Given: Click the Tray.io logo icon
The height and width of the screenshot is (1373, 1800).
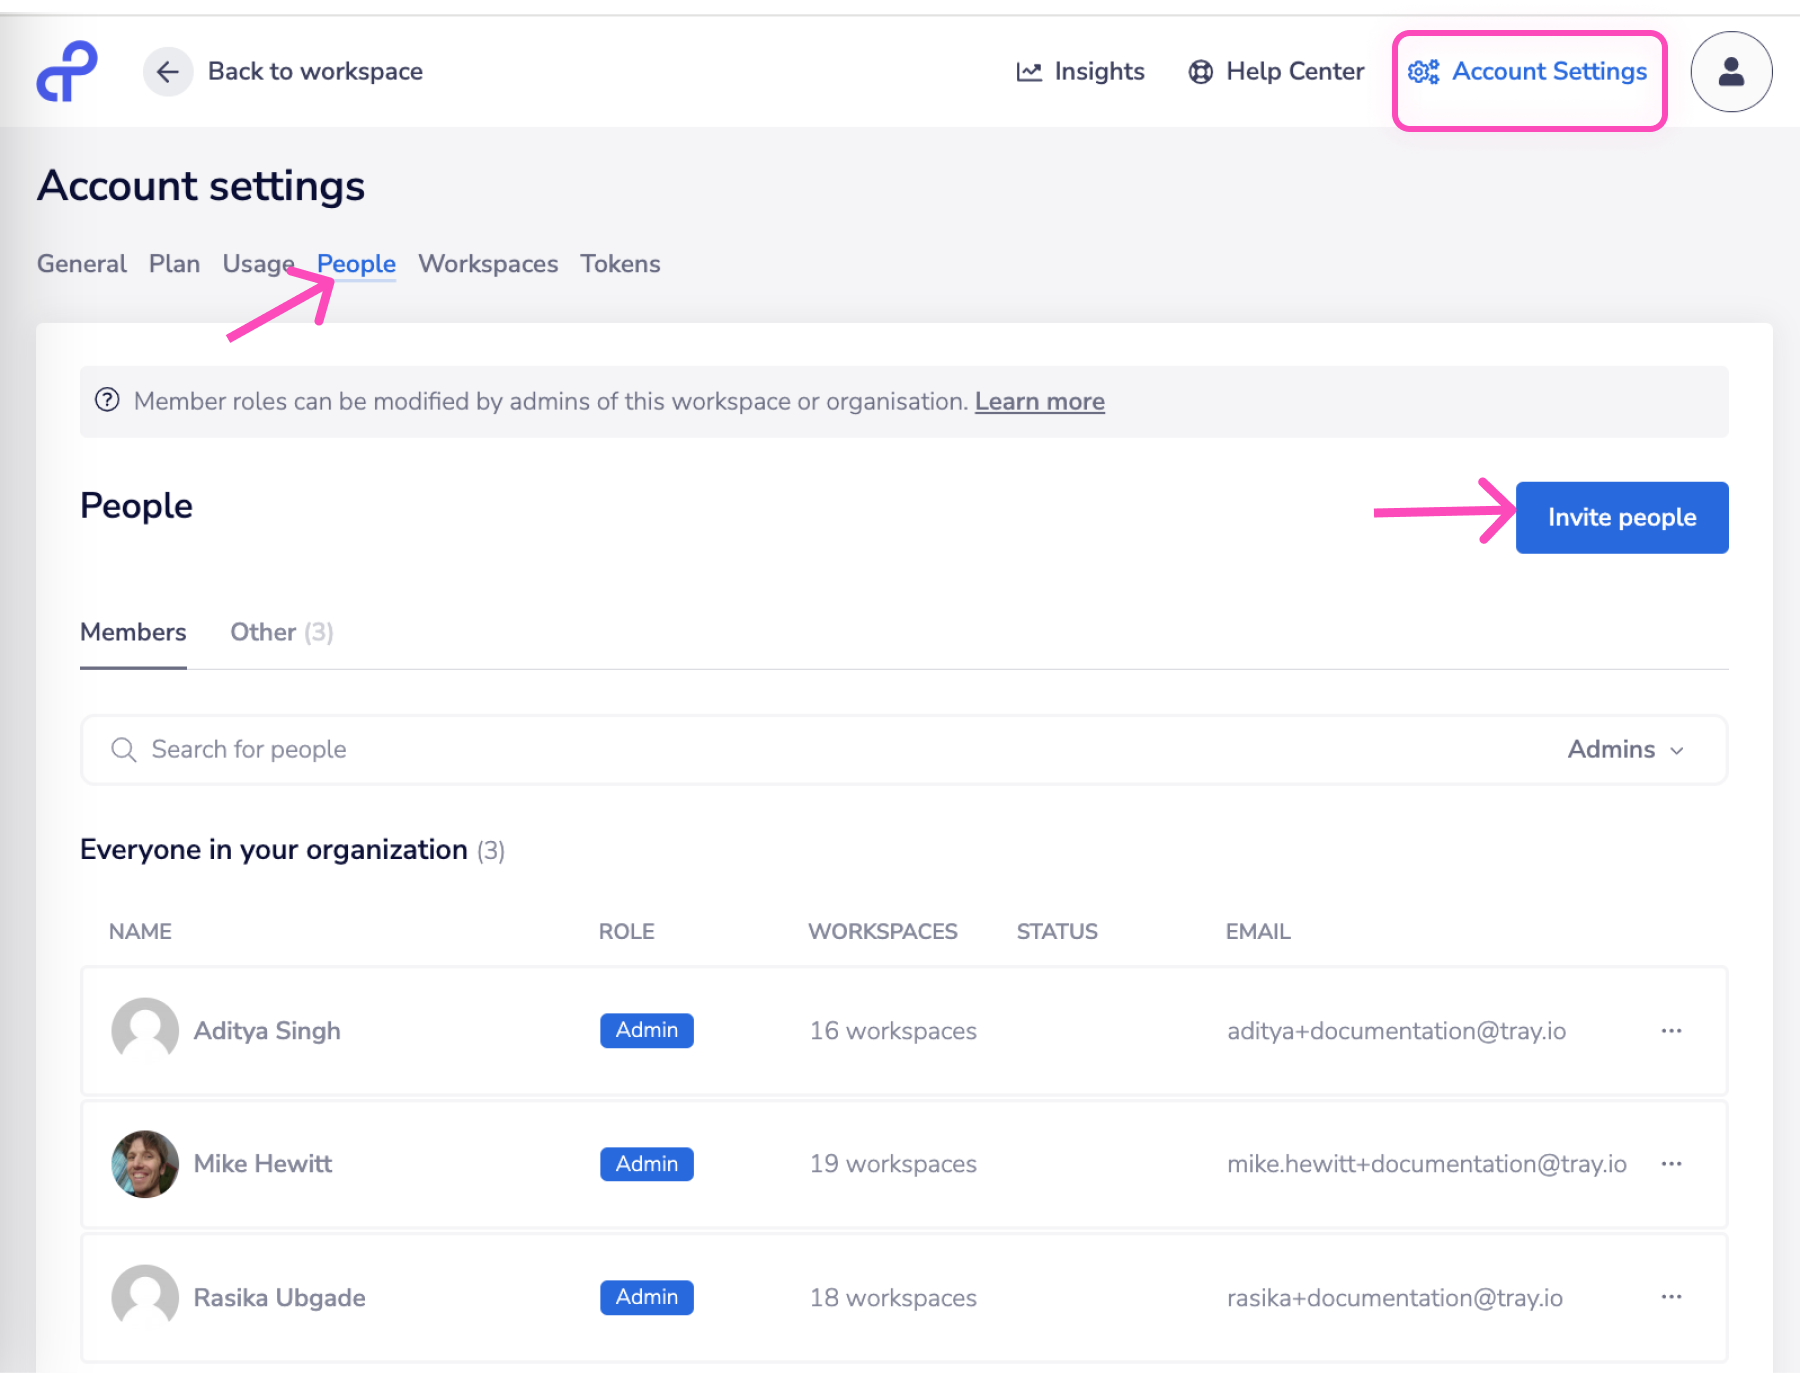Looking at the screenshot, I should 67,71.
